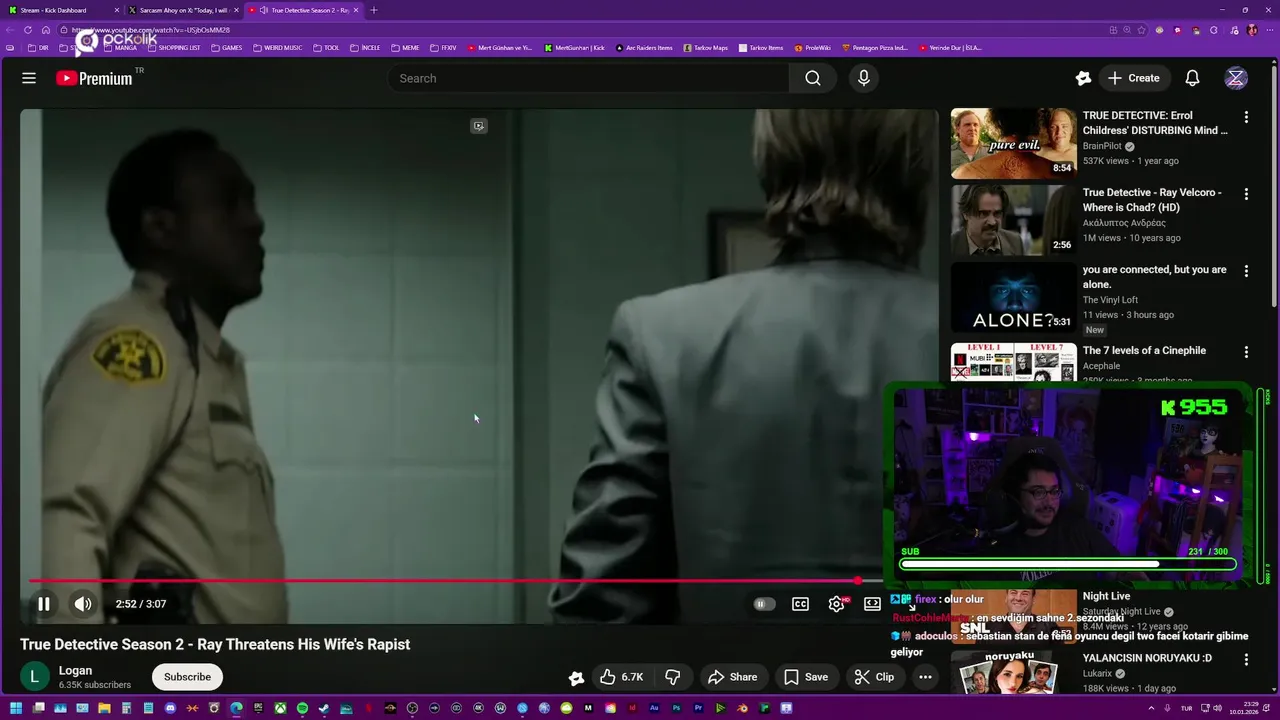
Task: Open 'you are connected, but you are alone' title
Action: pos(1154,277)
